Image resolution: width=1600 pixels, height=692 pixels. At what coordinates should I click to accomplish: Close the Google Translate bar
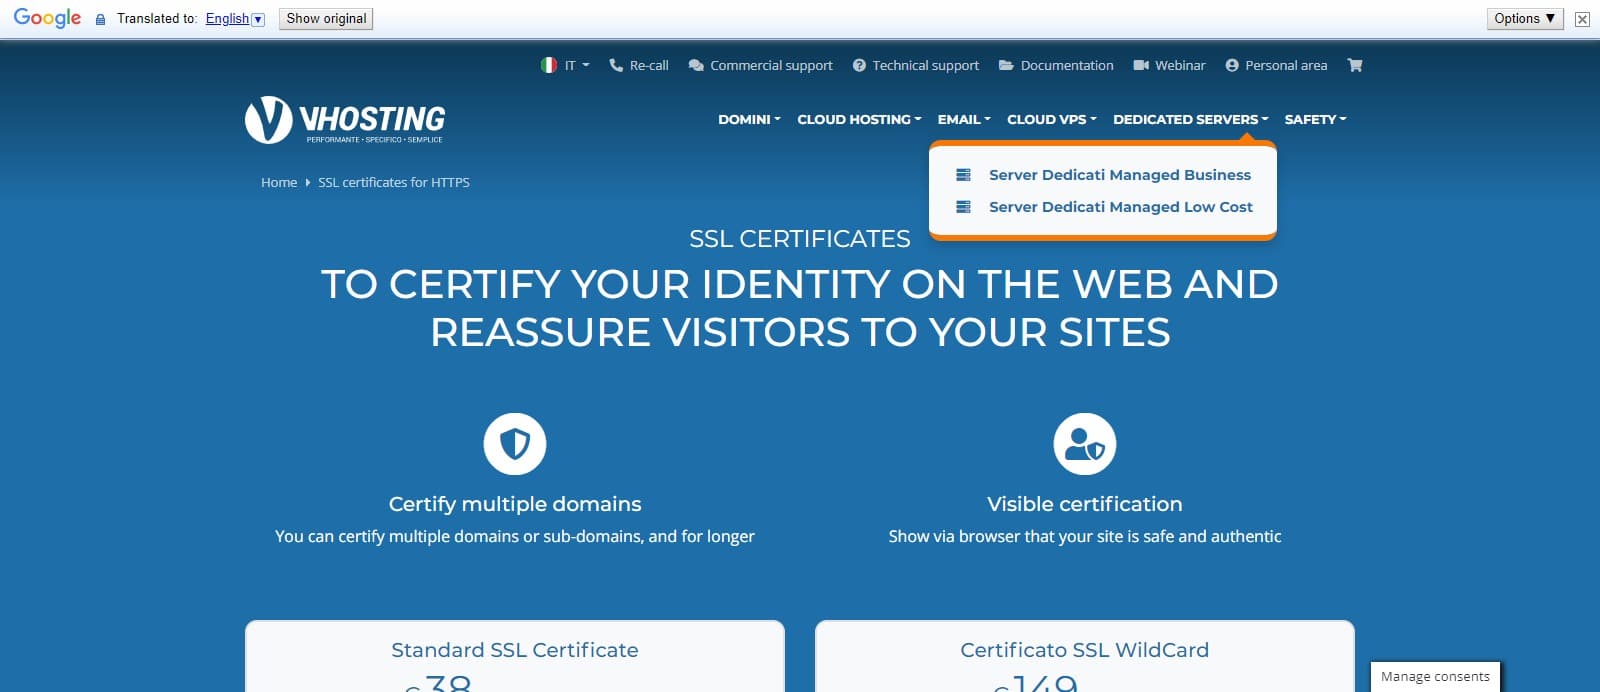click(1582, 19)
